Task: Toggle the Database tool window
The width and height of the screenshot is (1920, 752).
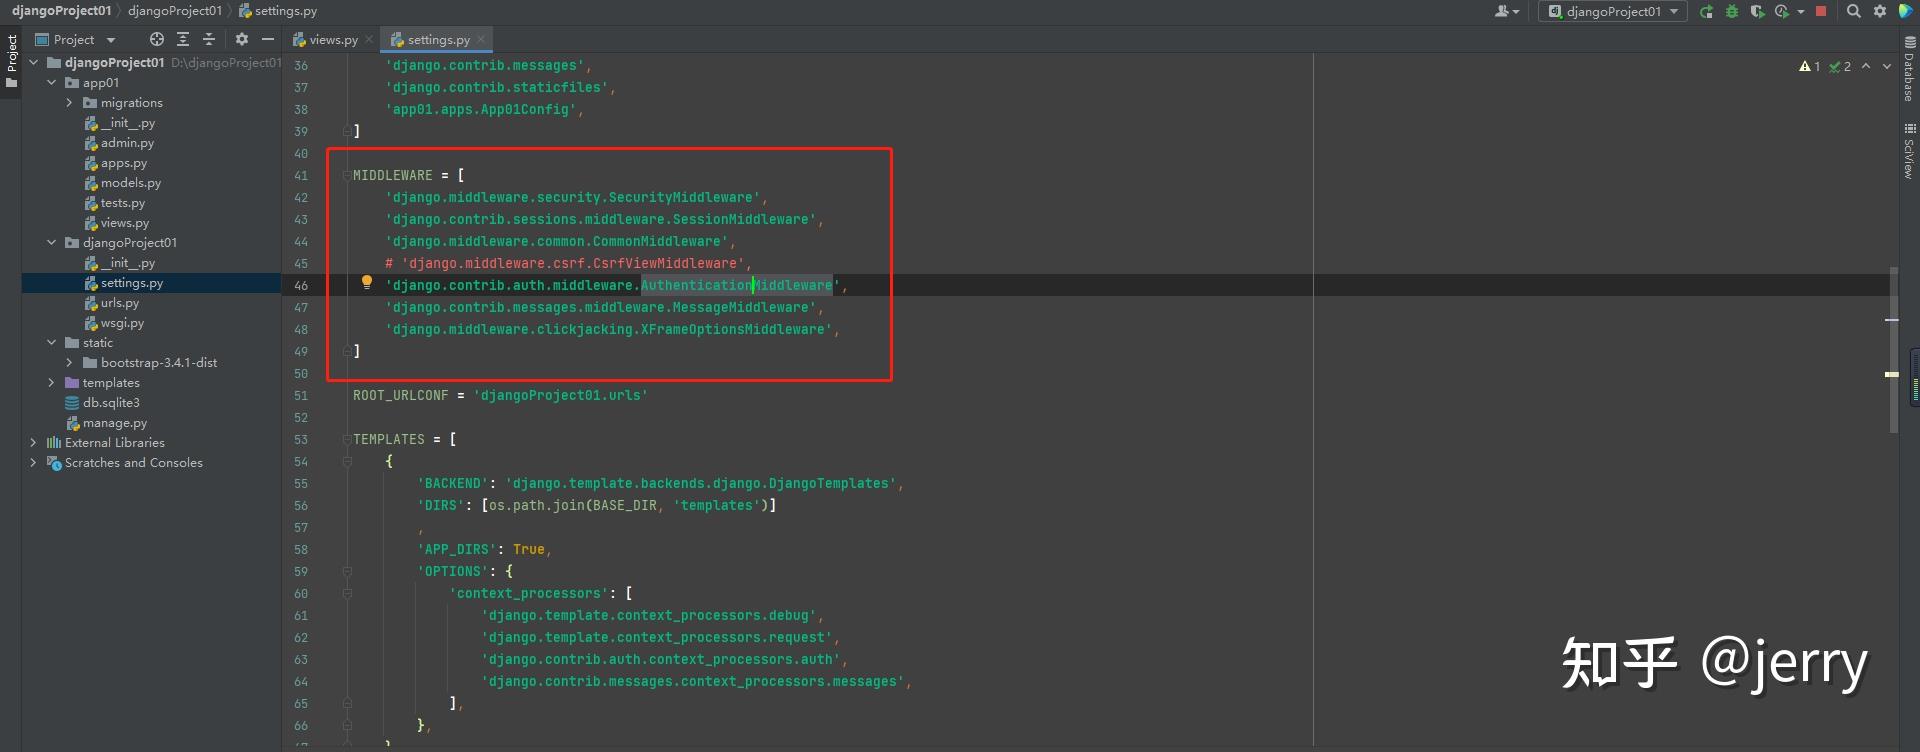Action: click(x=1909, y=70)
